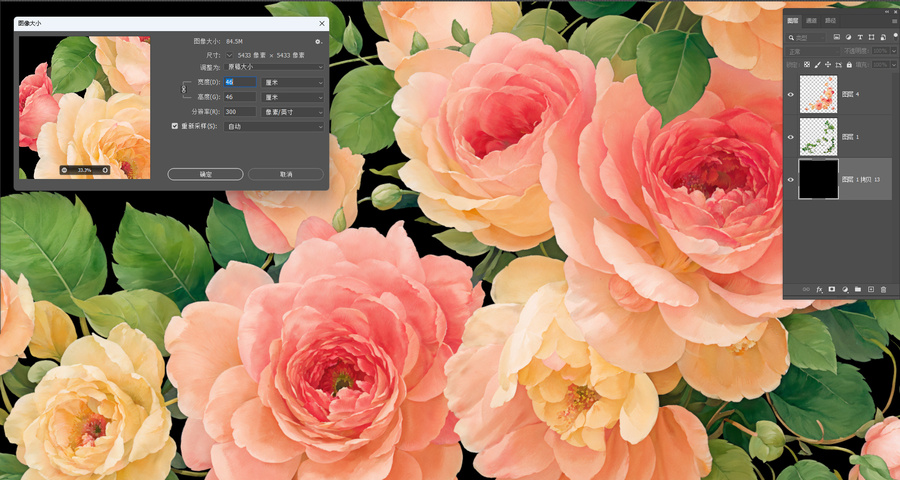Viewport: 900px width, 480px height.
Task: Add a layer style (fx)
Action: 820,289
